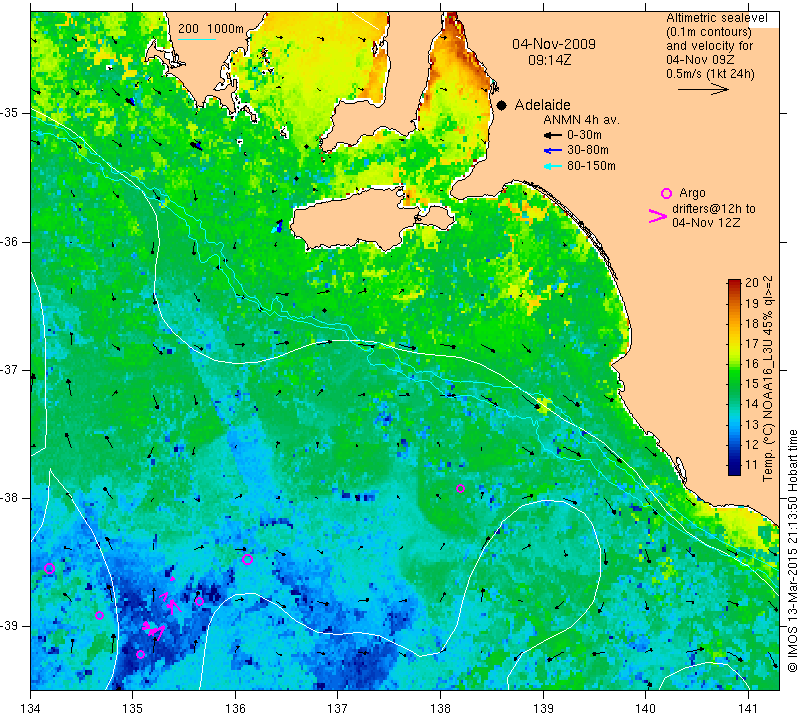Click the blue 30-80m arrow legend symbol
The width and height of the screenshot is (800, 720).
click(553, 151)
